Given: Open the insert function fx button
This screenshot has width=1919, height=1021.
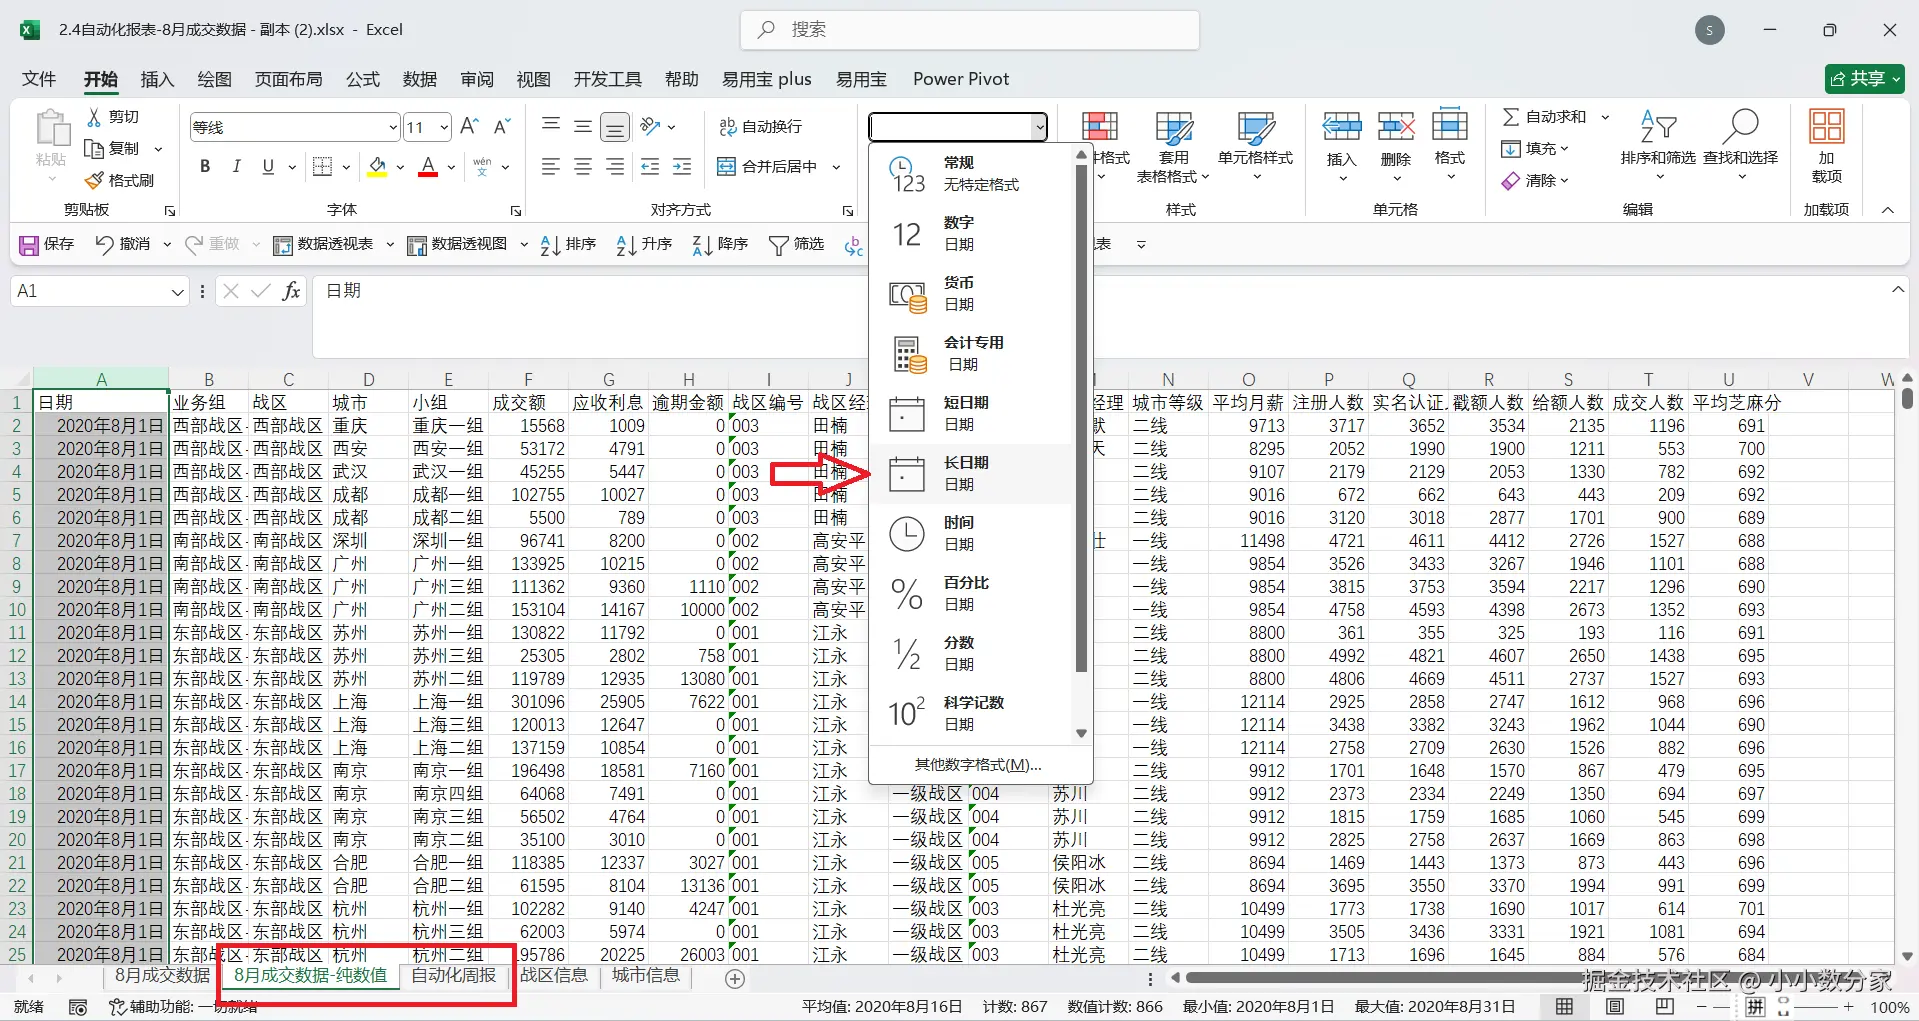Looking at the screenshot, I should coord(292,291).
